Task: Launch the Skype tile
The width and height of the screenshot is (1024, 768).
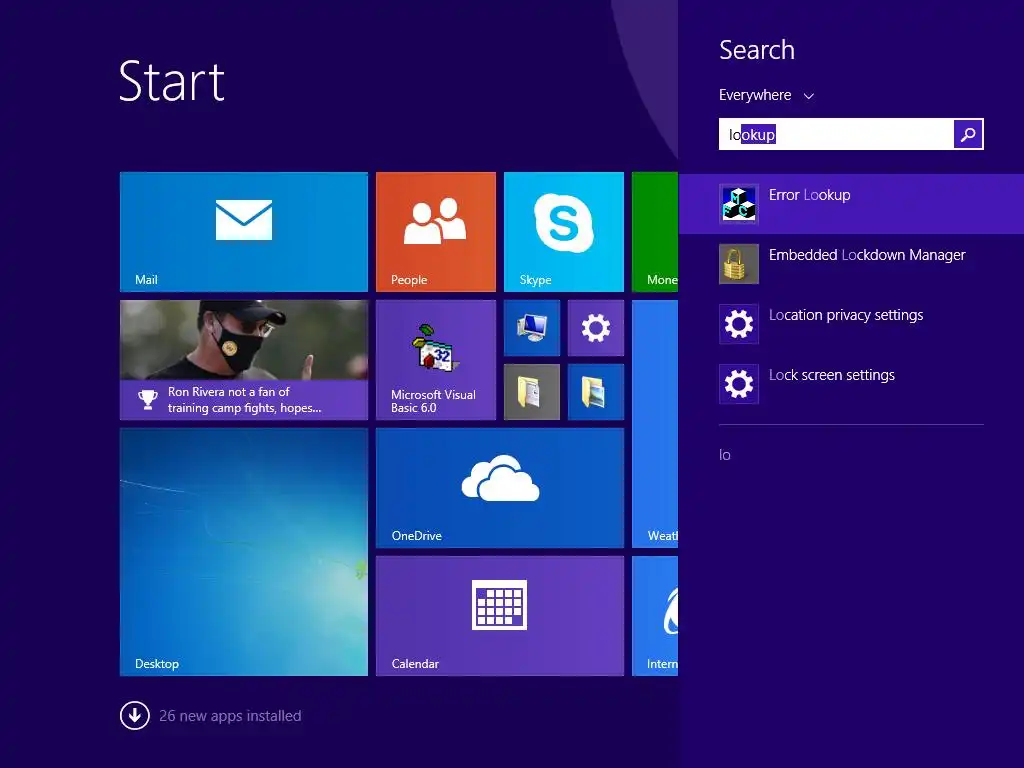Action: [564, 232]
